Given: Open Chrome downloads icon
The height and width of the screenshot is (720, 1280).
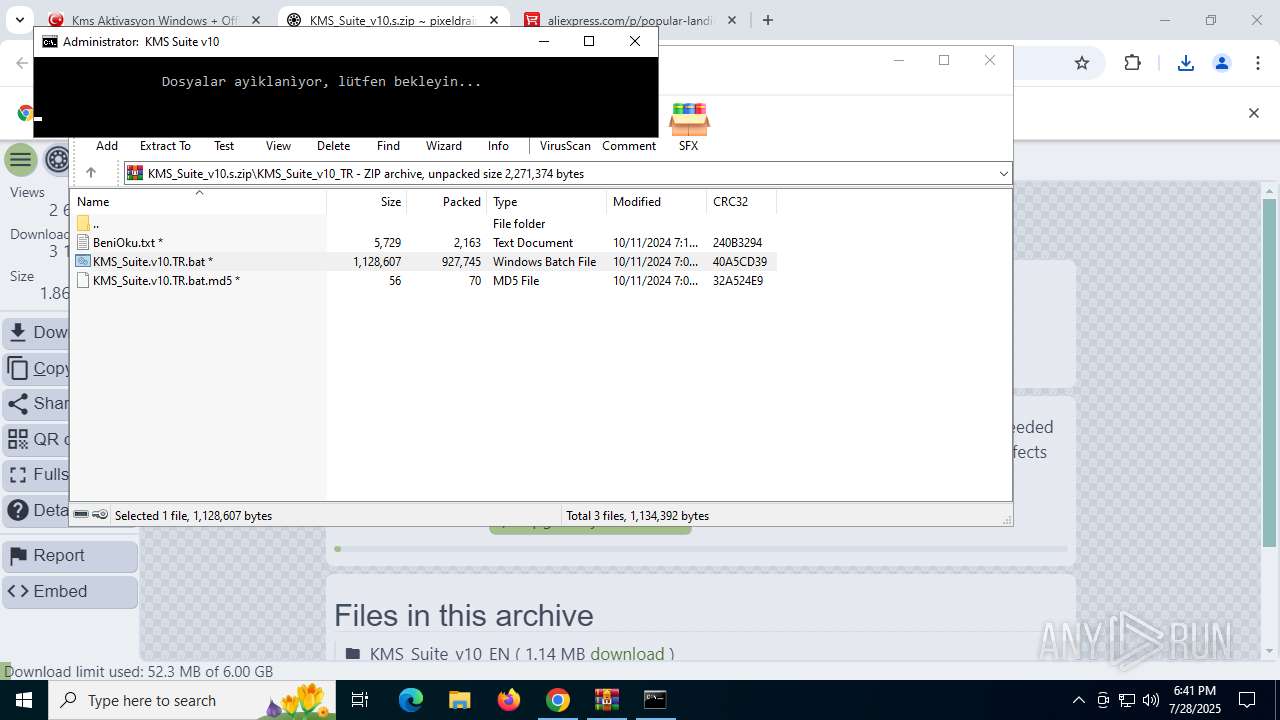Looking at the screenshot, I should (1185, 63).
